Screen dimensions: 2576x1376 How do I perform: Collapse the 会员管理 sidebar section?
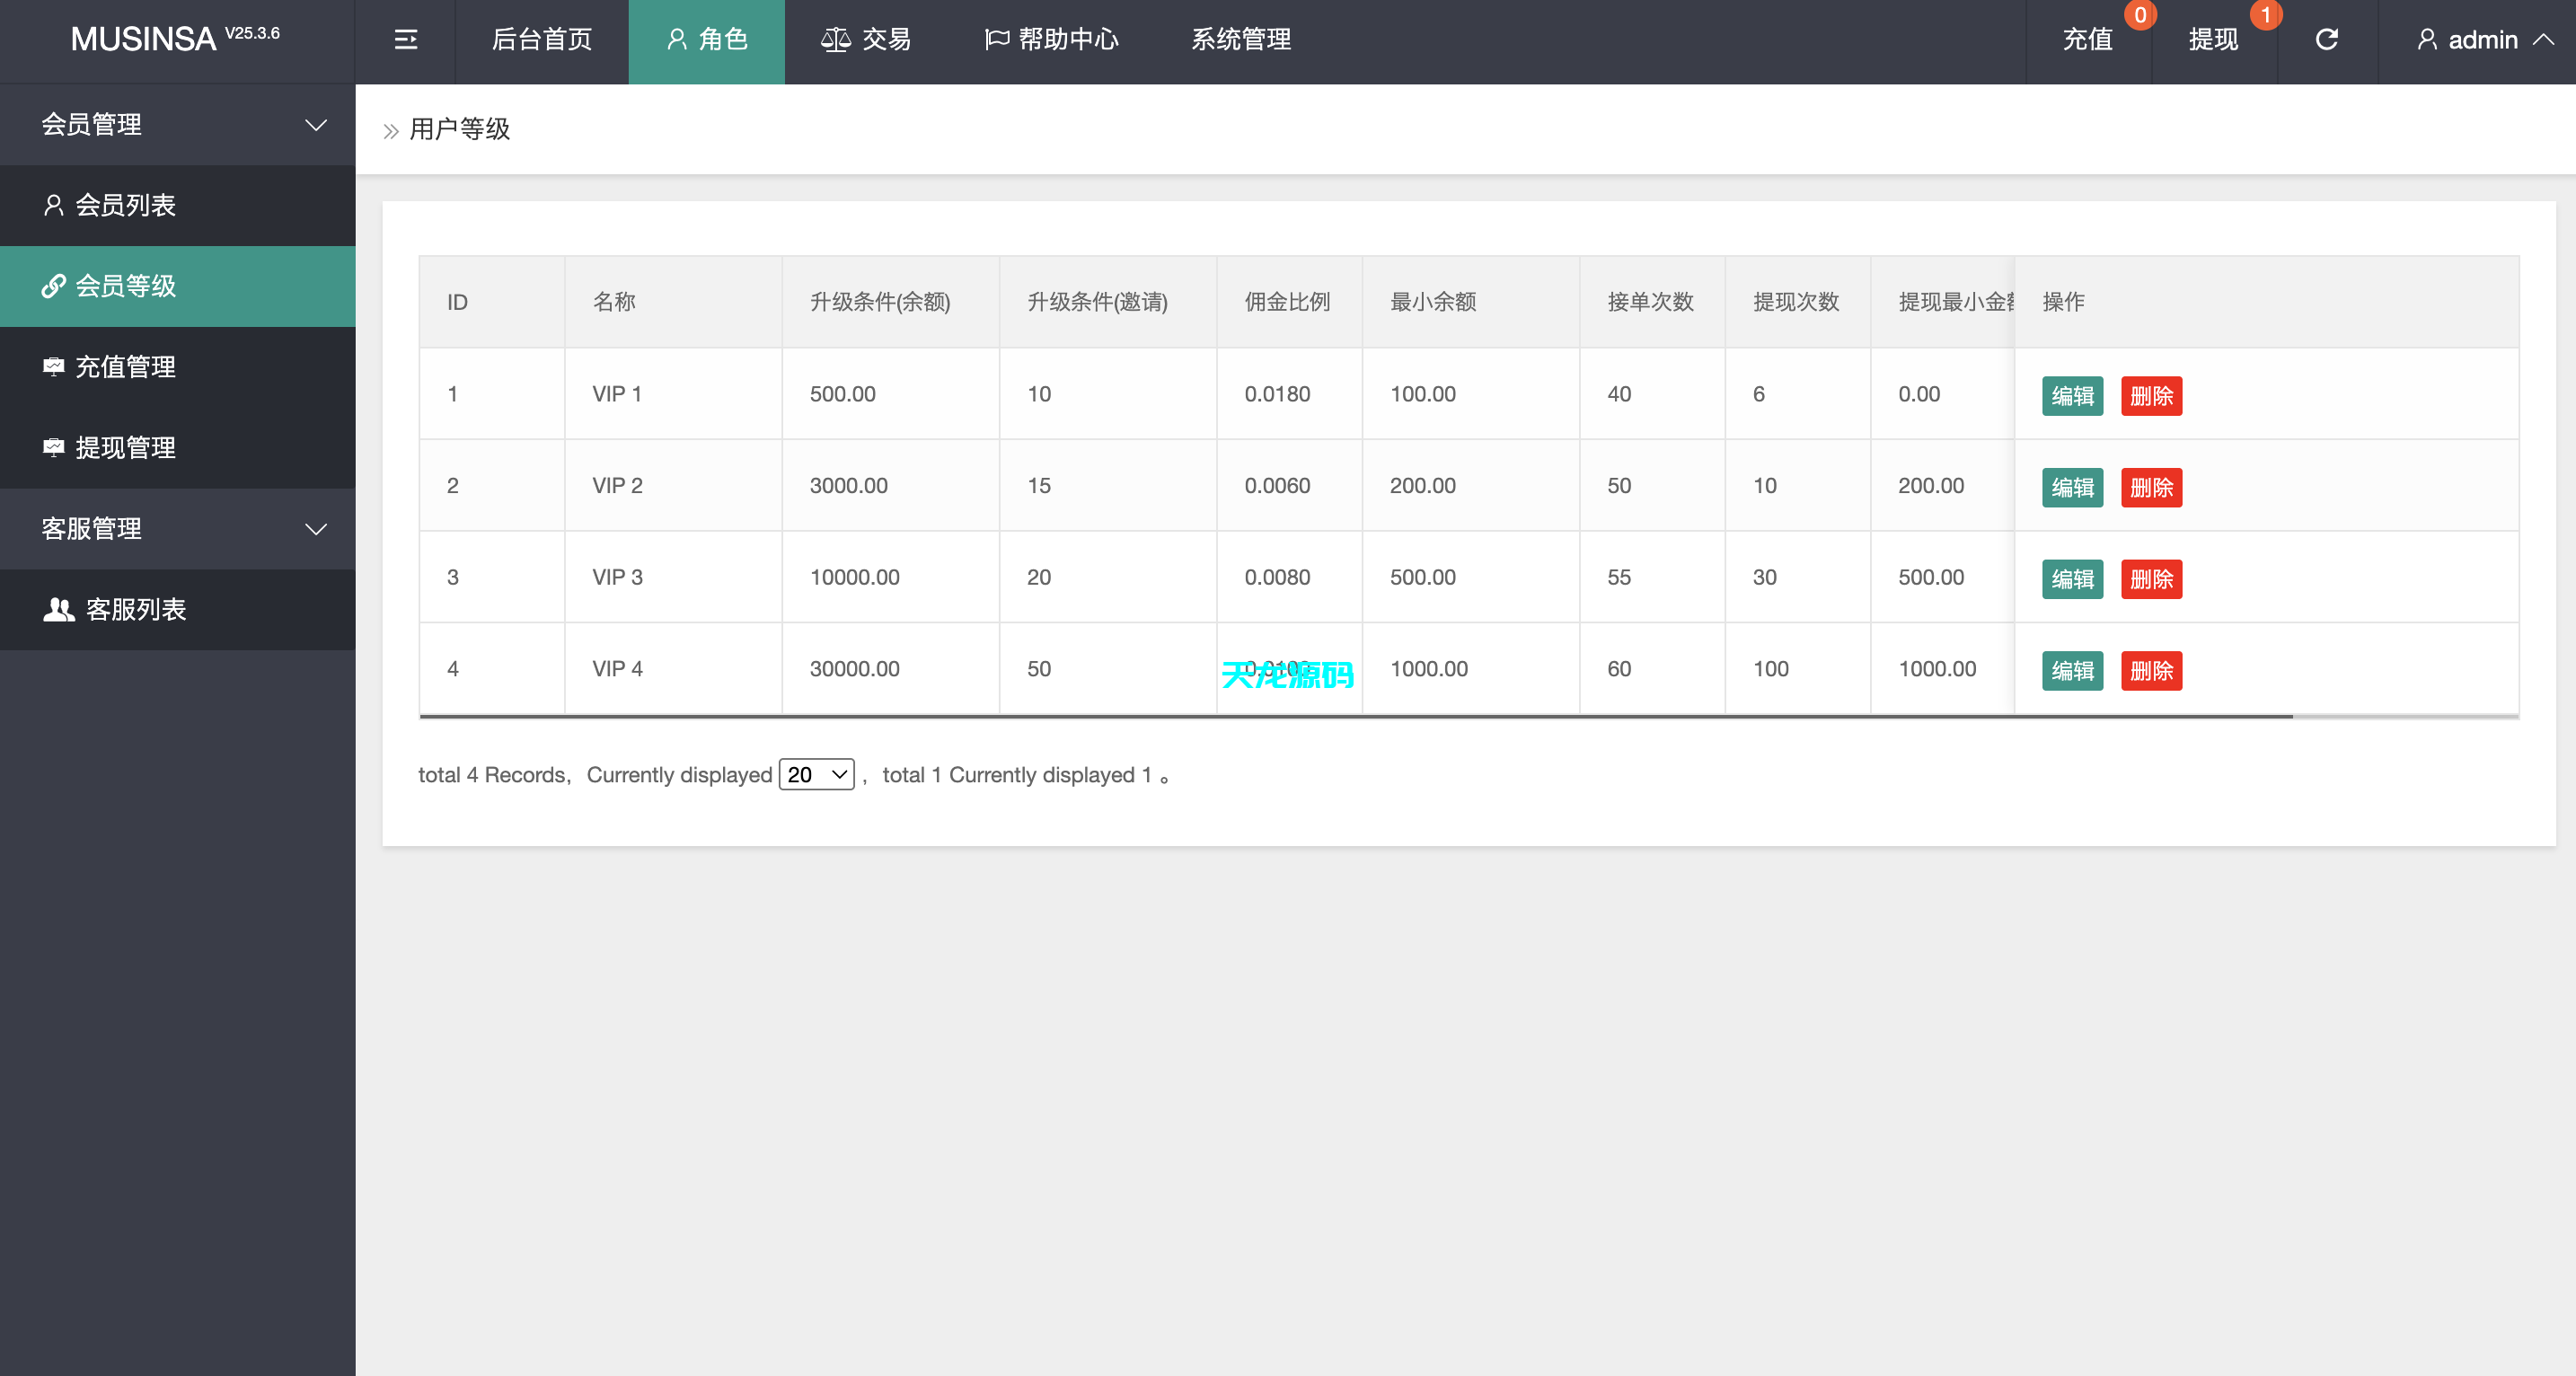click(x=316, y=124)
